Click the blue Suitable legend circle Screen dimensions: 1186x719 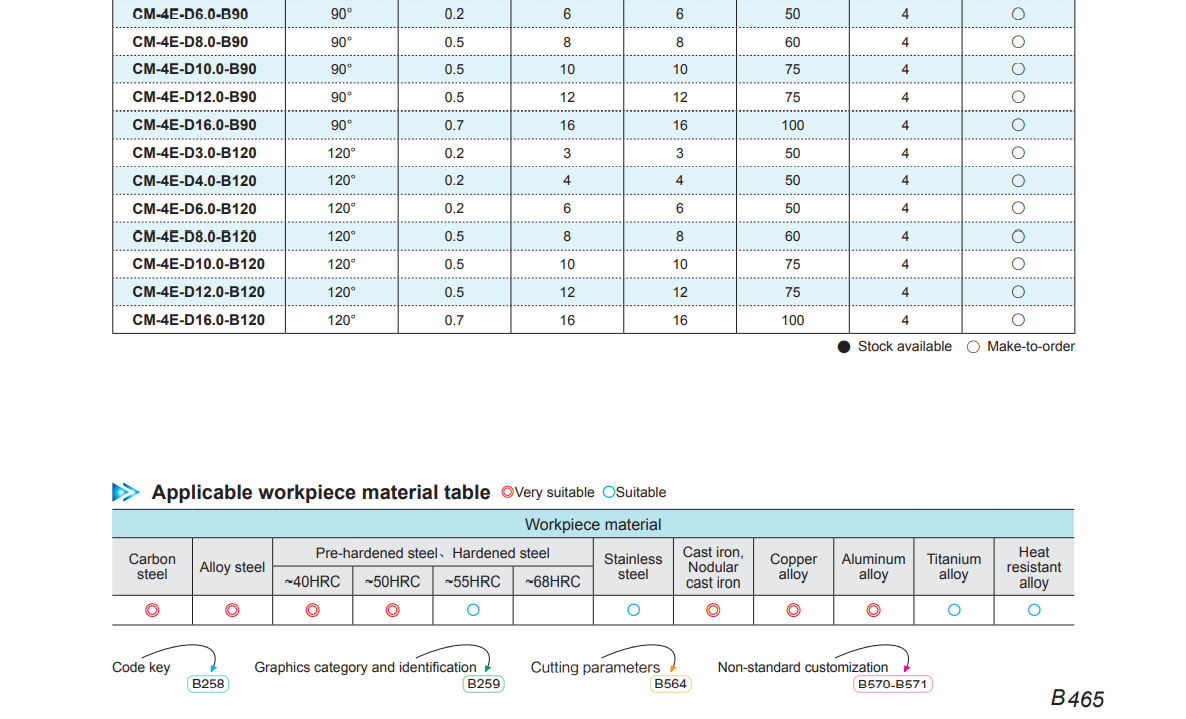pos(609,492)
